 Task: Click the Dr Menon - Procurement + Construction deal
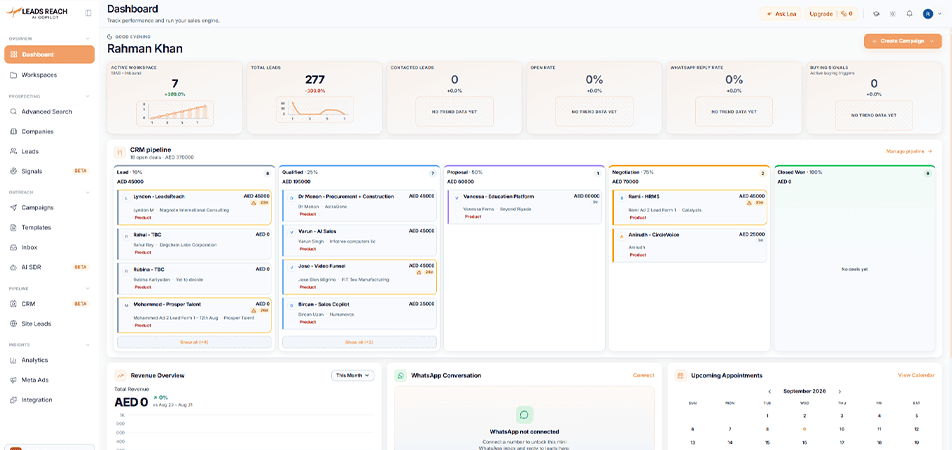[x=359, y=206]
